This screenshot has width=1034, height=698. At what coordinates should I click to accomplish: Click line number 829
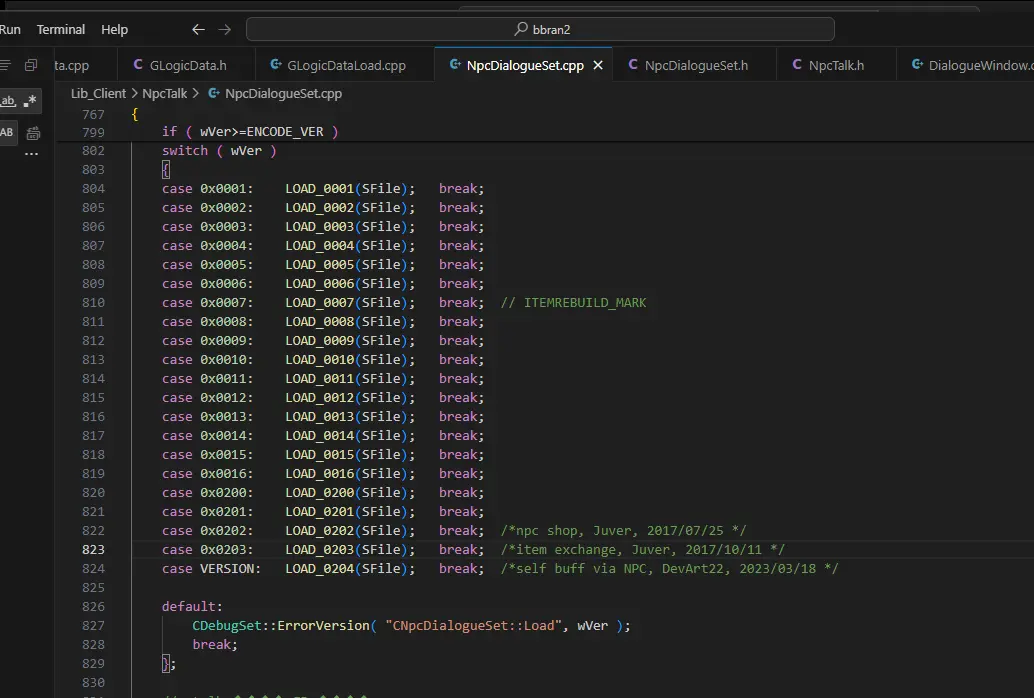(93, 664)
